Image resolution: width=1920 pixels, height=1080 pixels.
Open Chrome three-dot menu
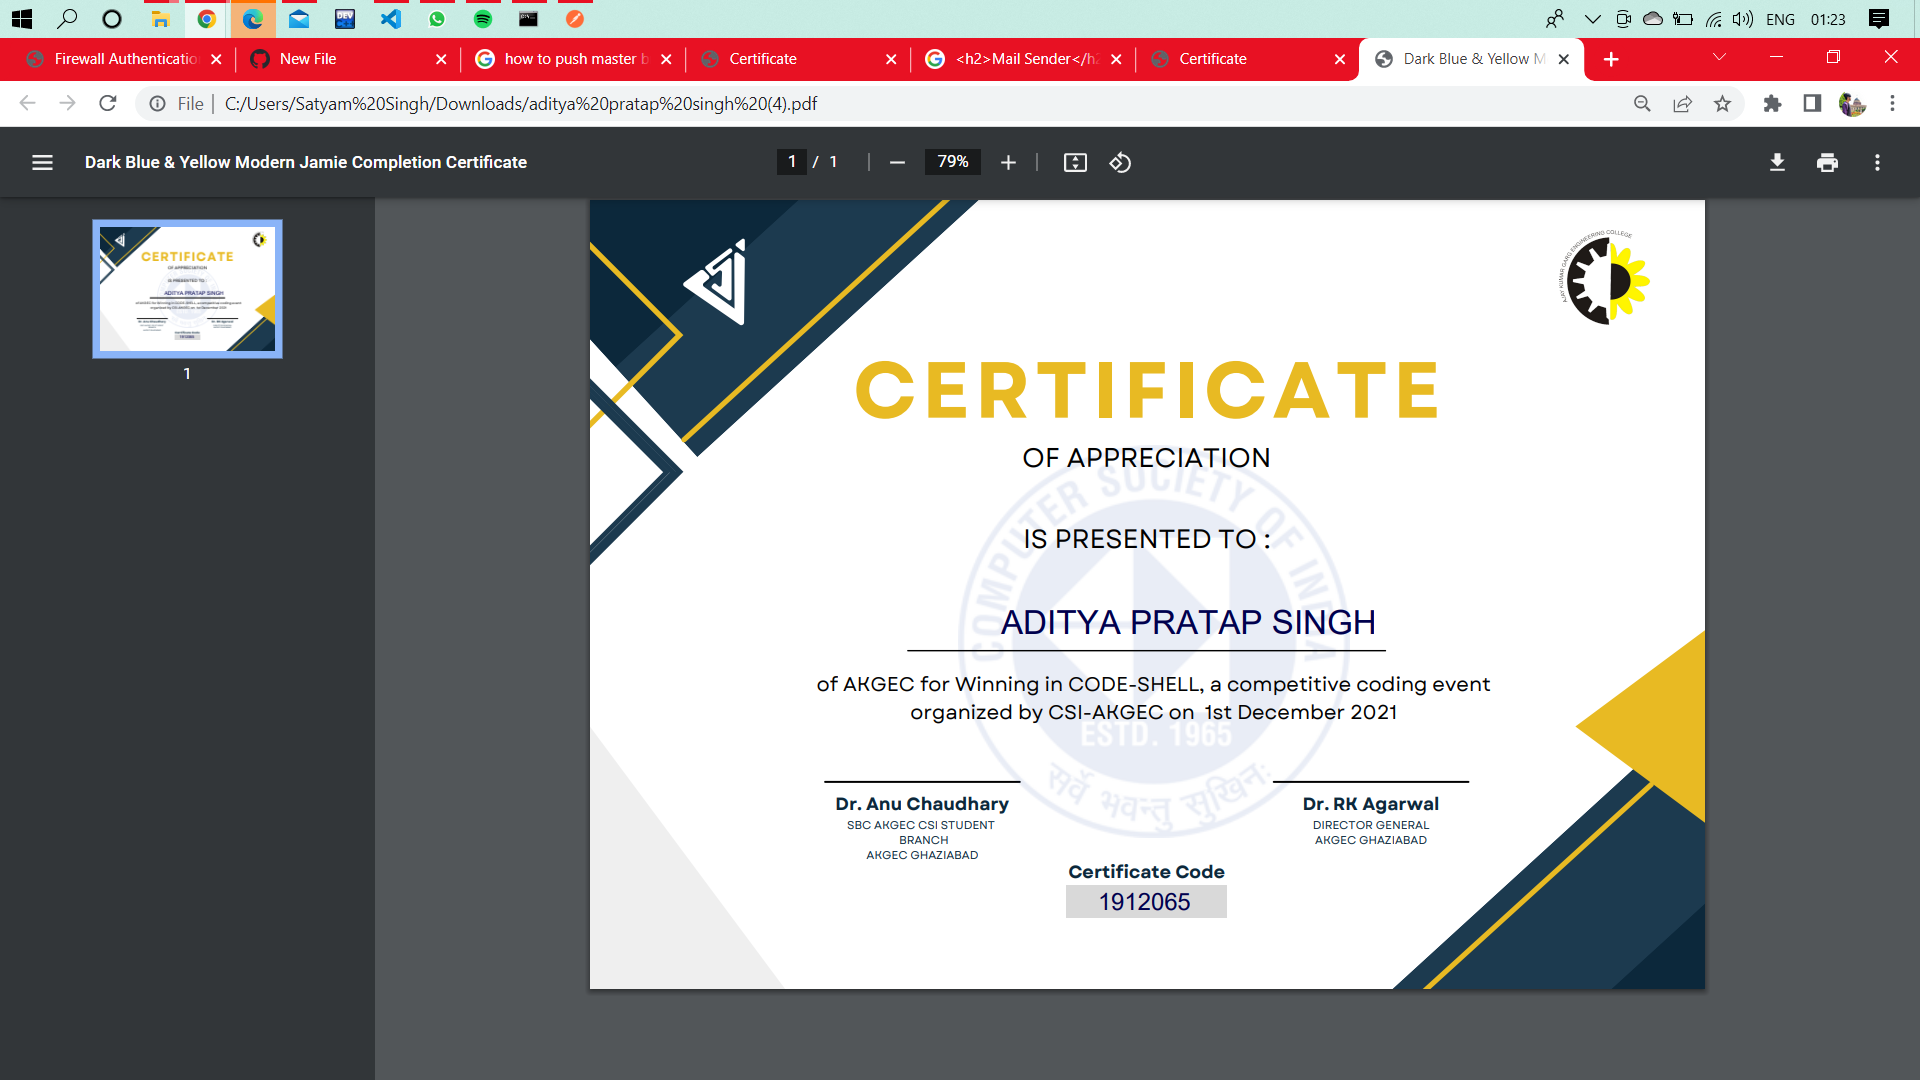click(1892, 103)
